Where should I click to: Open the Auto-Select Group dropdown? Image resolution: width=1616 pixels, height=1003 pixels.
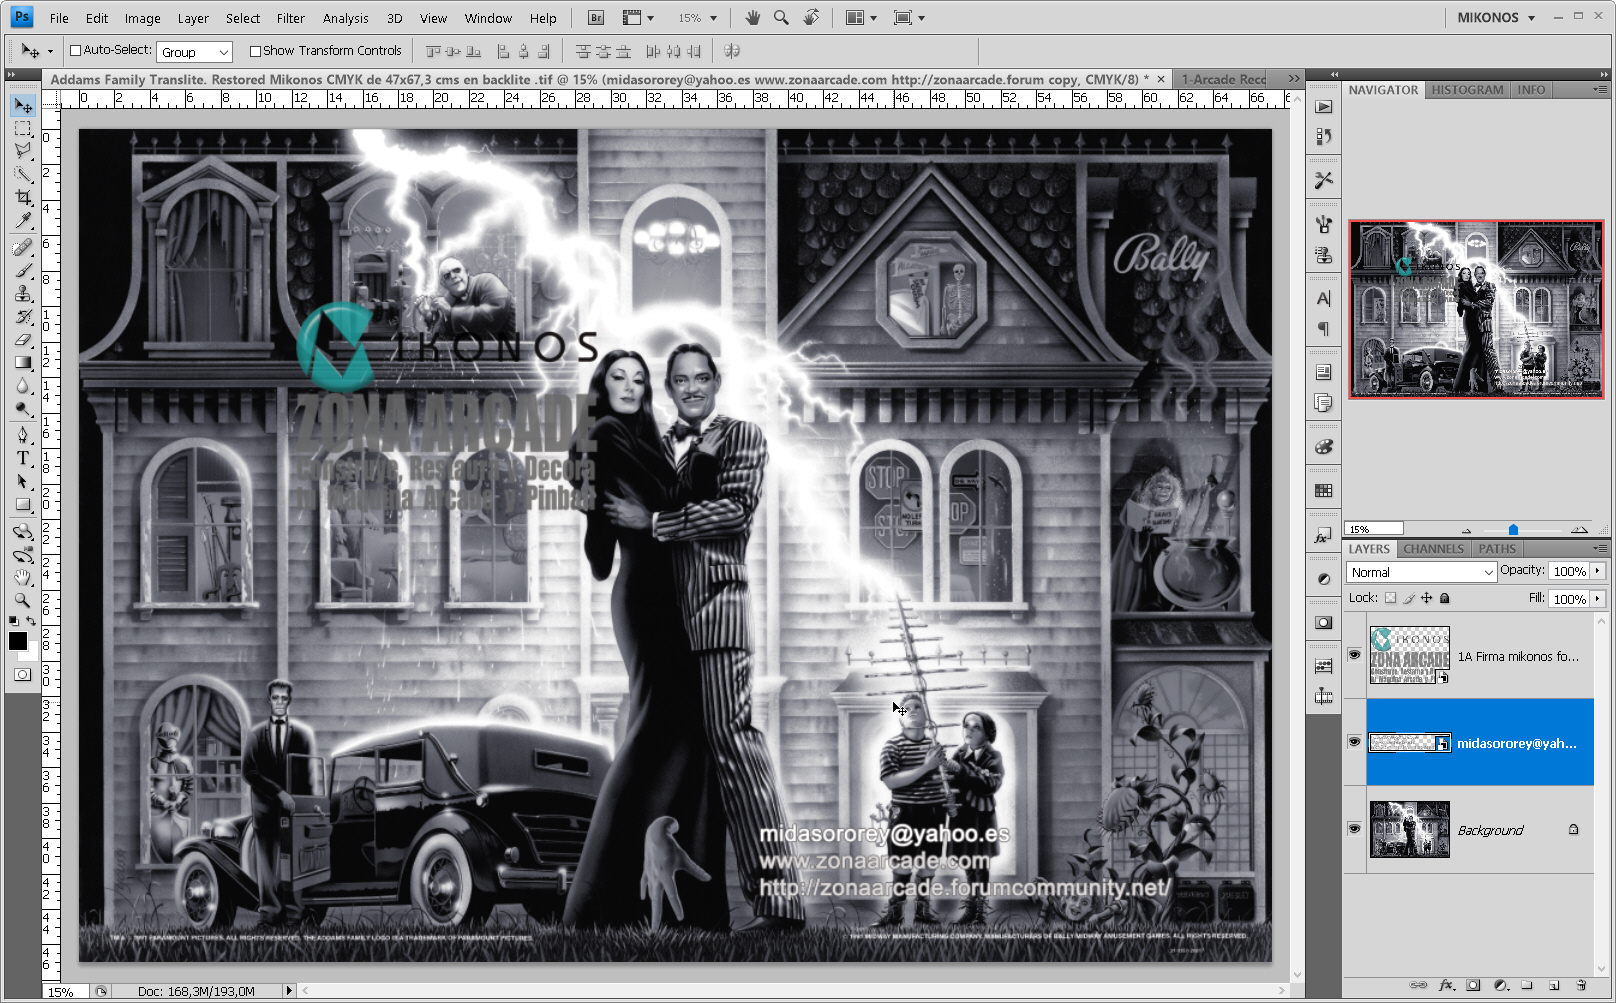[x=194, y=51]
